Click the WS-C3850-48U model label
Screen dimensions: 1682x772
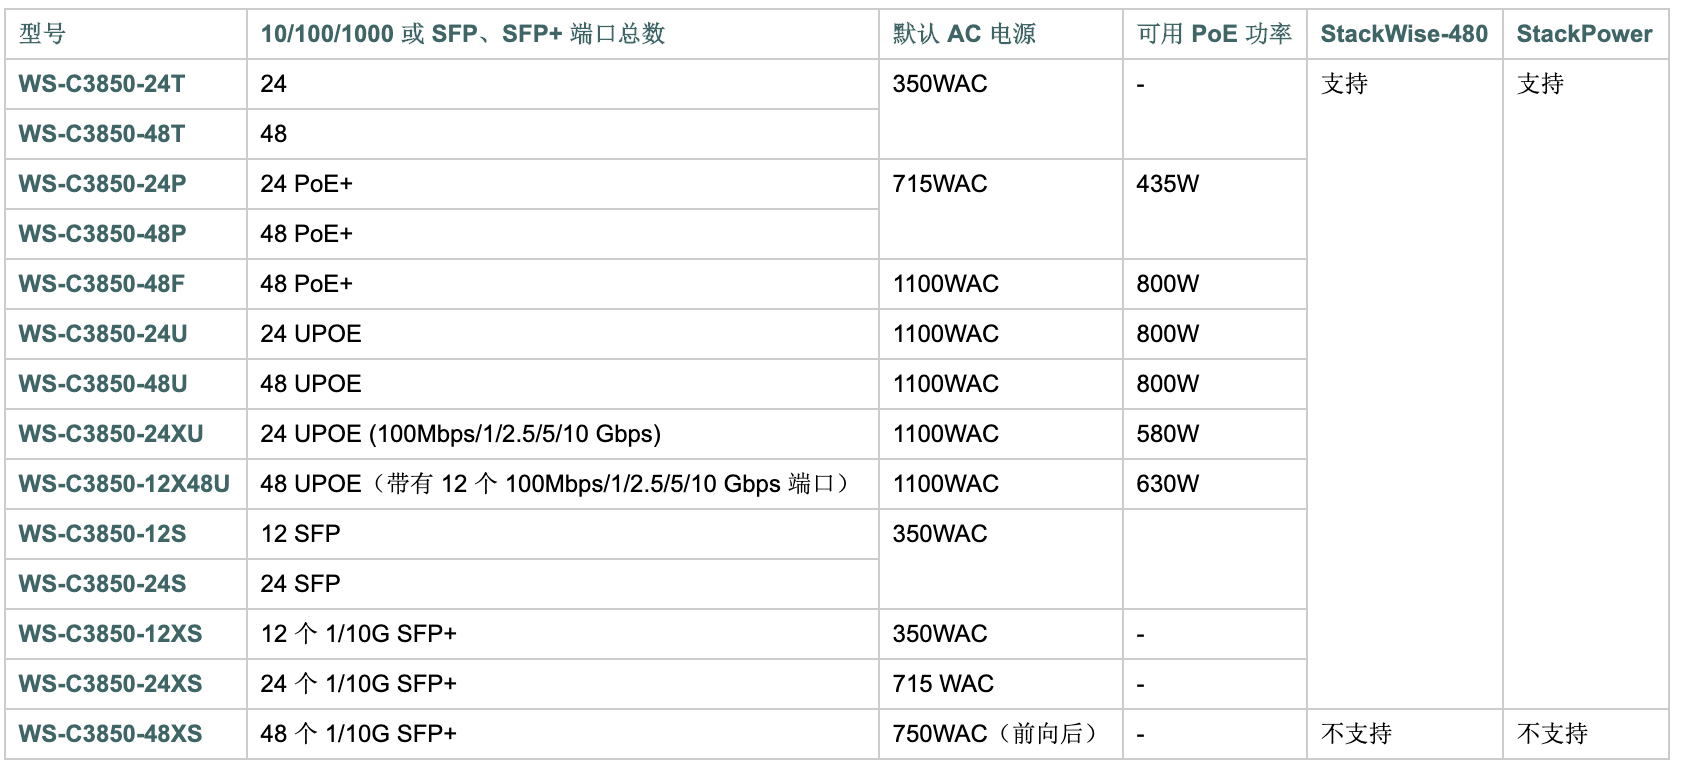tap(103, 384)
